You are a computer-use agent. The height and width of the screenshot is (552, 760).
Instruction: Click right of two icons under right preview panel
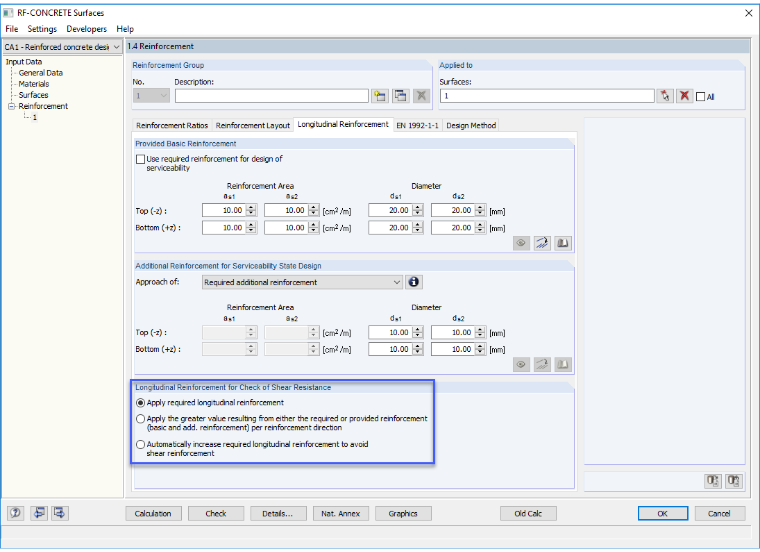(734, 481)
